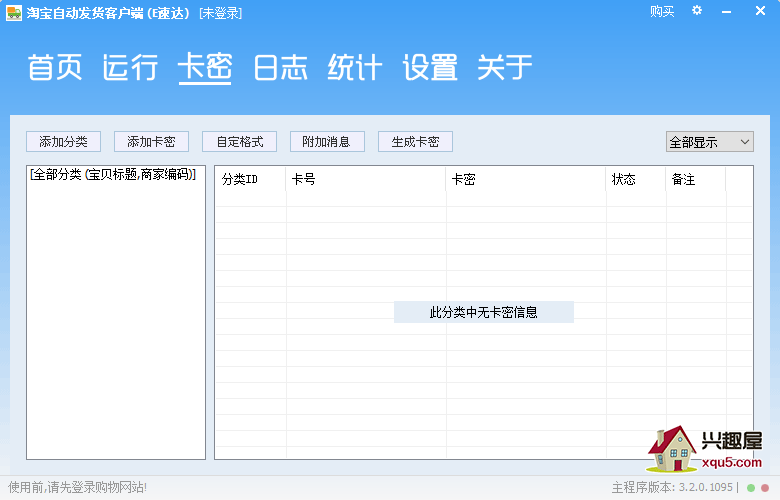This screenshot has width=780, height=500.
Task: Click the app truck logo icon
Action: (x=14, y=13)
